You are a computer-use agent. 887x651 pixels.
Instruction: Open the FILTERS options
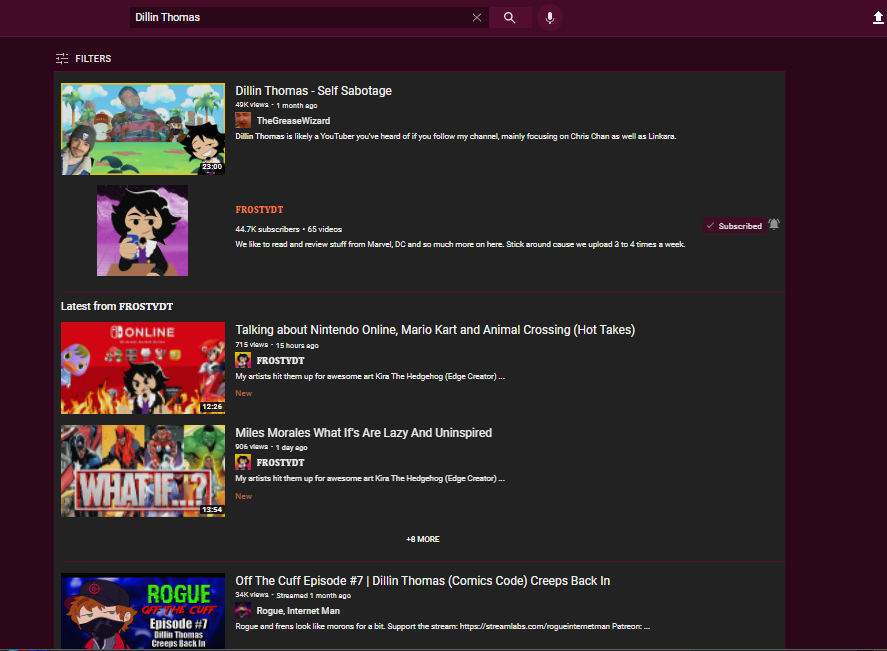pos(83,58)
